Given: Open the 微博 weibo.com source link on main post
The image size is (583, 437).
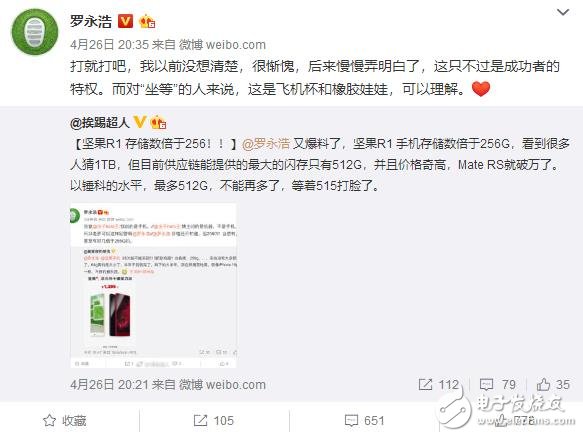Looking at the screenshot, I should (222, 45).
